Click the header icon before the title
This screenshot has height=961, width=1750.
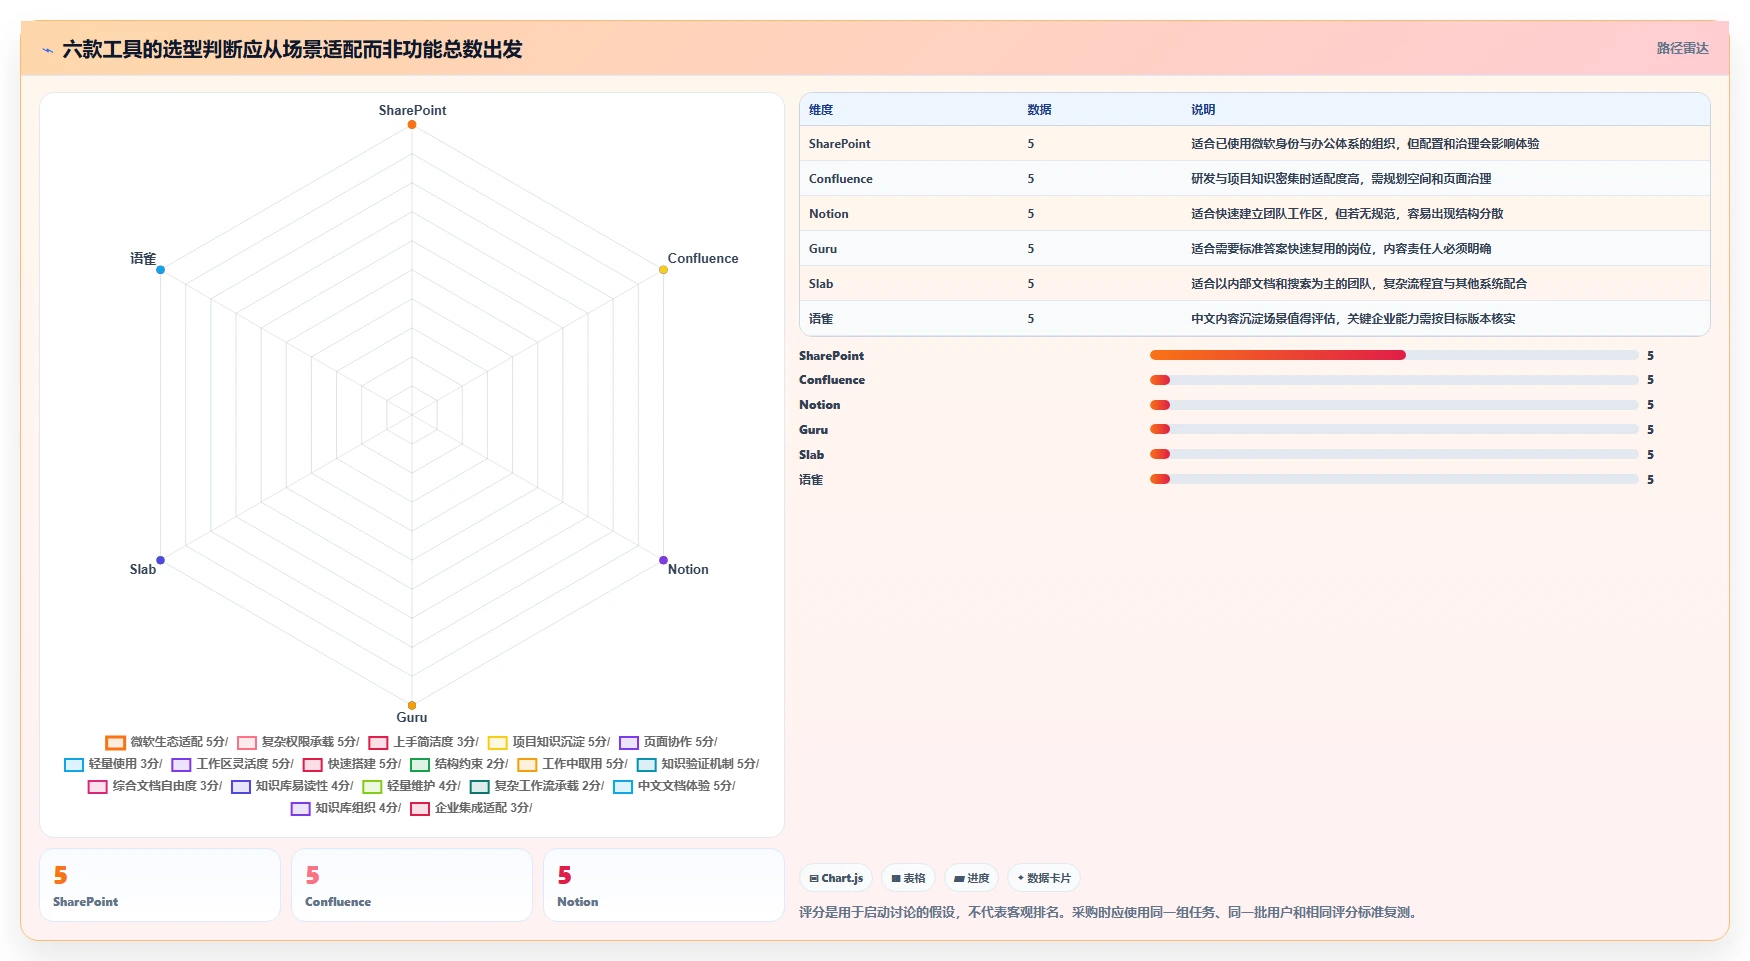(47, 50)
